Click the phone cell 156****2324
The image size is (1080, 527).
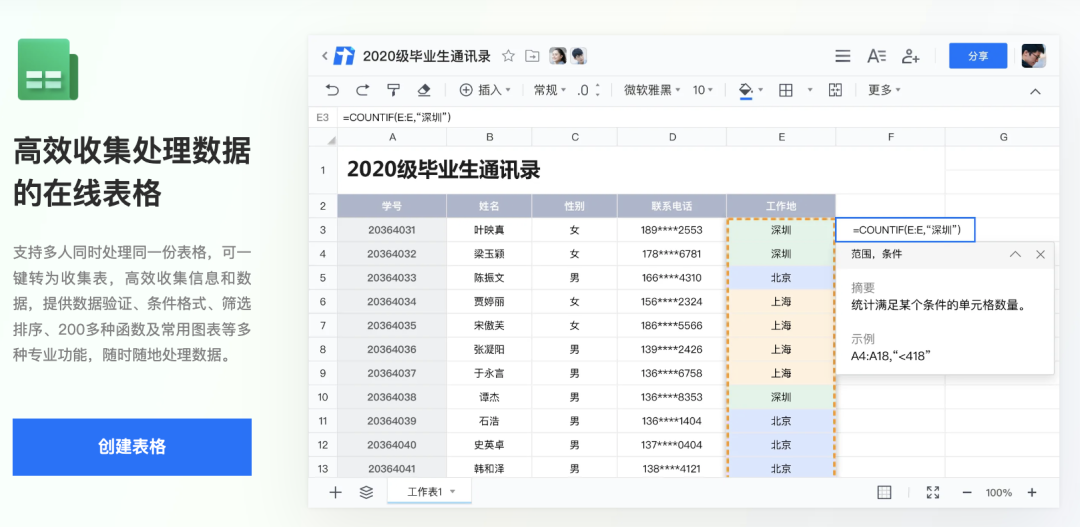tap(672, 302)
